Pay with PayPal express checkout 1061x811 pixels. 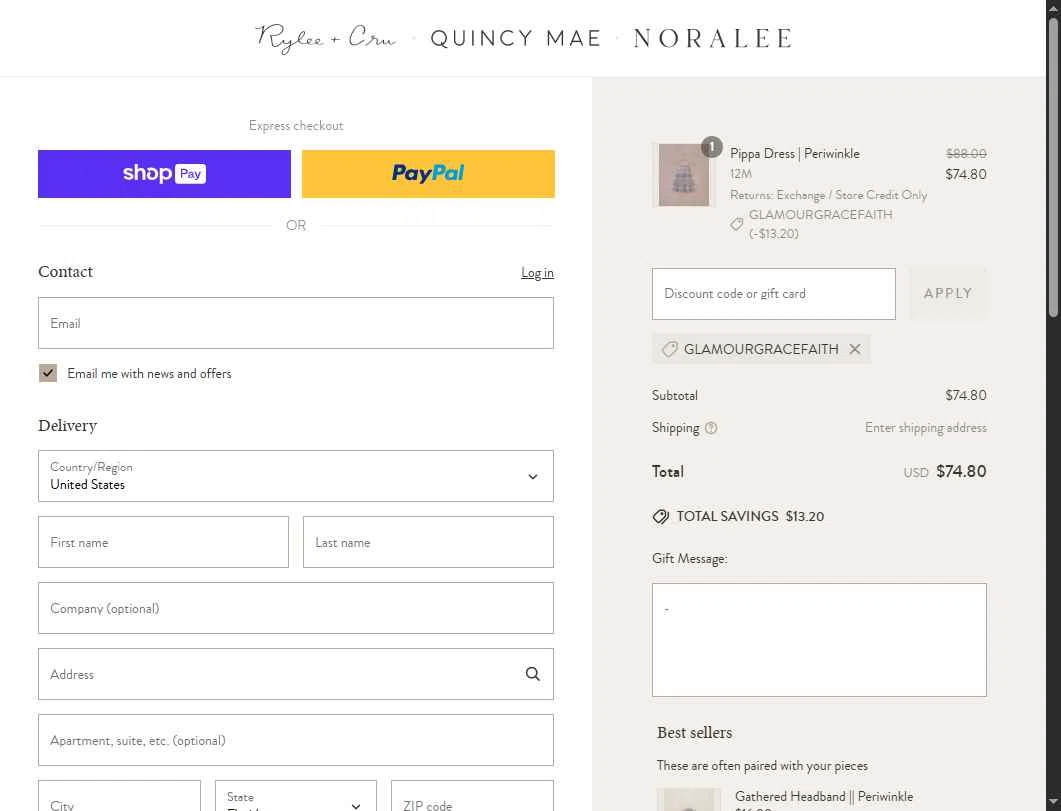coord(428,174)
